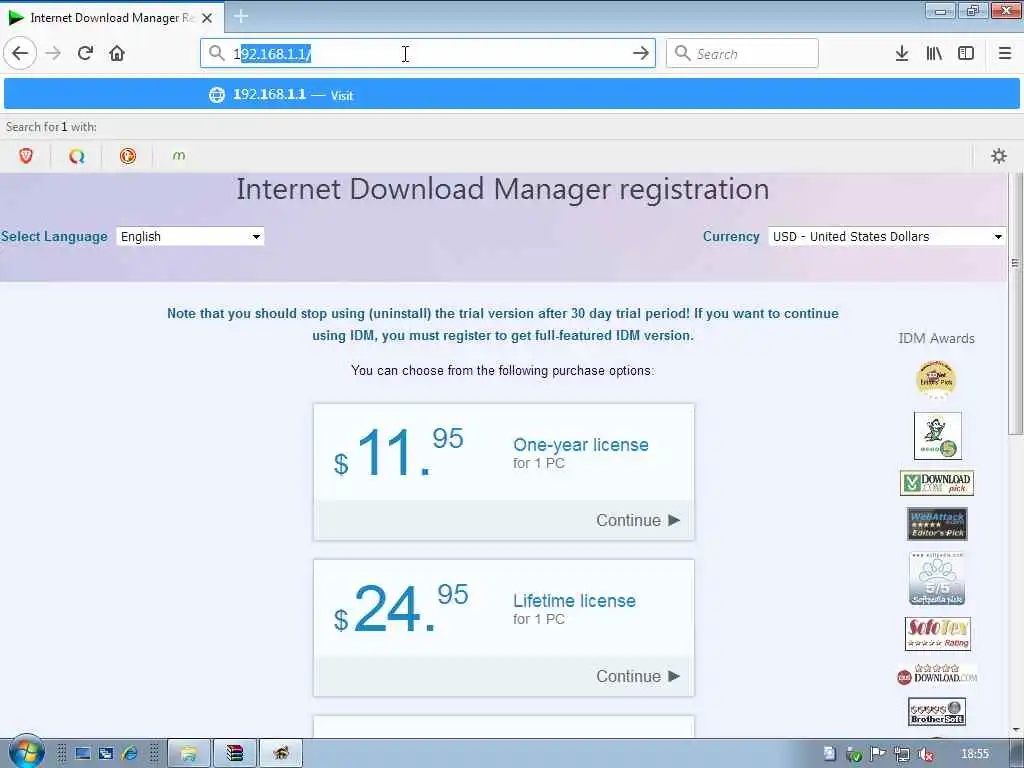Click inside the address bar URL field
1024x768 pixels.
428,54
